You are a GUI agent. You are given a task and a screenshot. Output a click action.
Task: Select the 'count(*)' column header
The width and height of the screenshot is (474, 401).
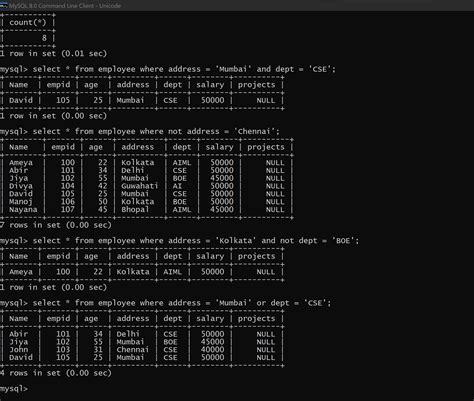pyautogui.click(x=28, y=22)
